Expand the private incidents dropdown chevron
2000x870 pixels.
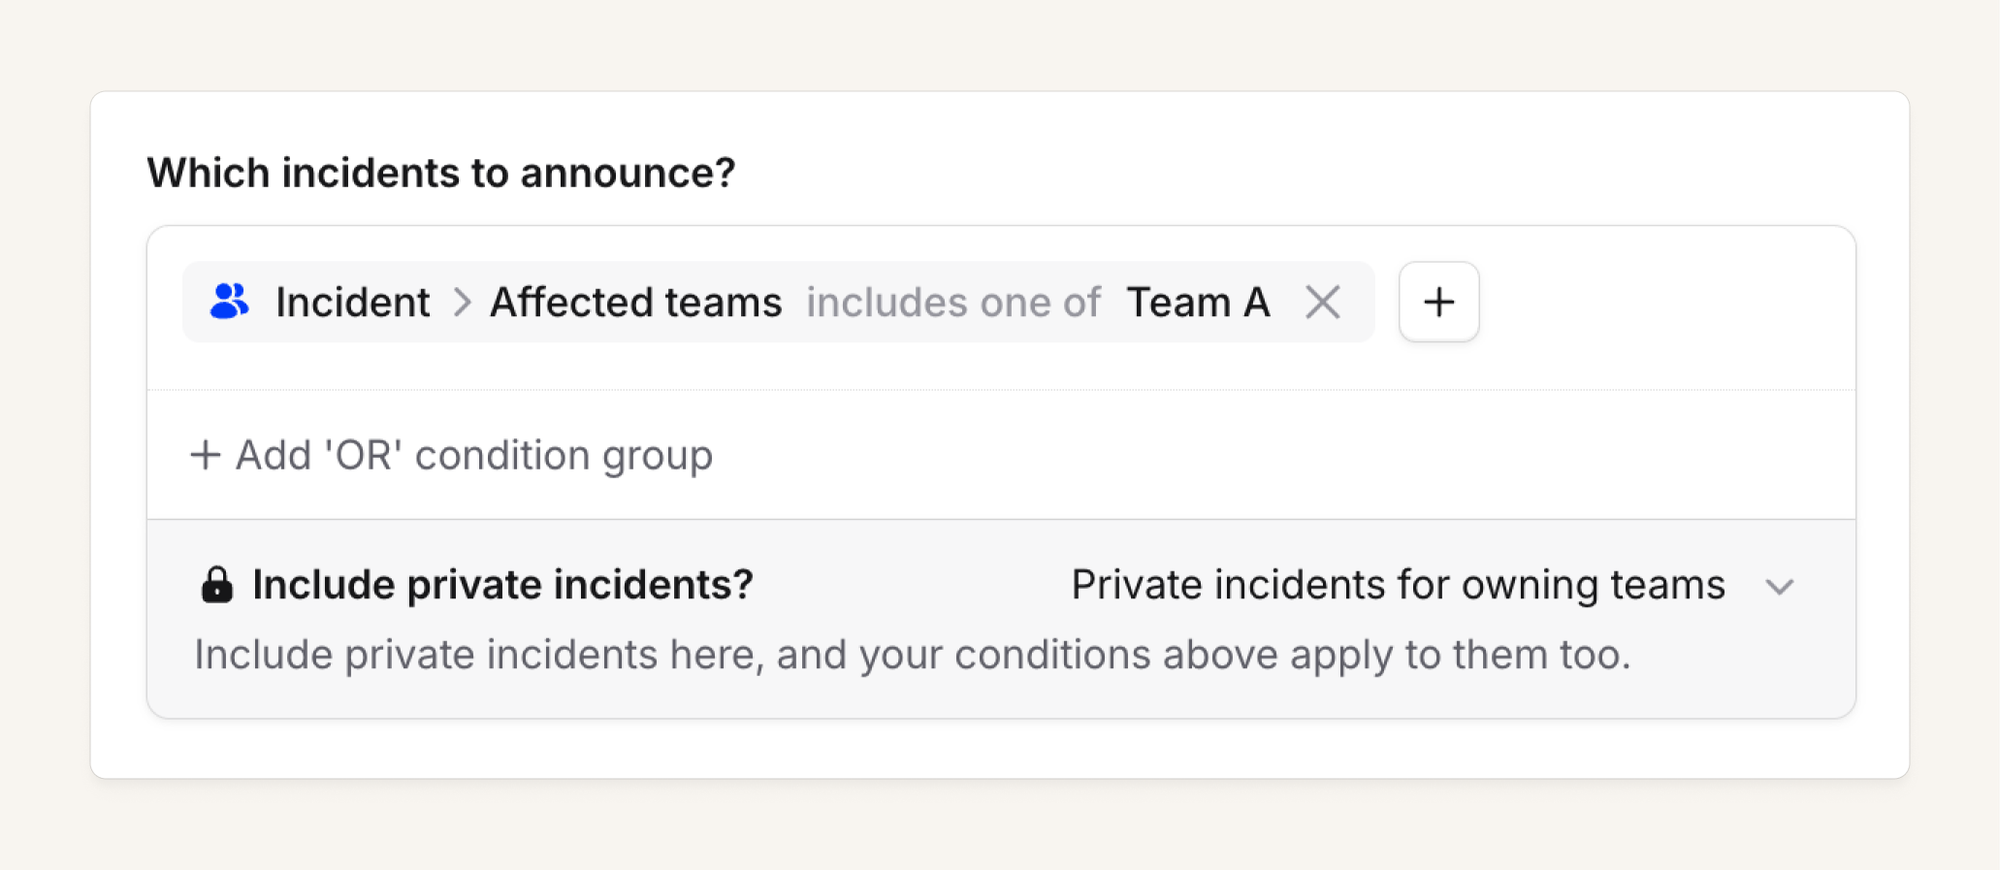1779,587
